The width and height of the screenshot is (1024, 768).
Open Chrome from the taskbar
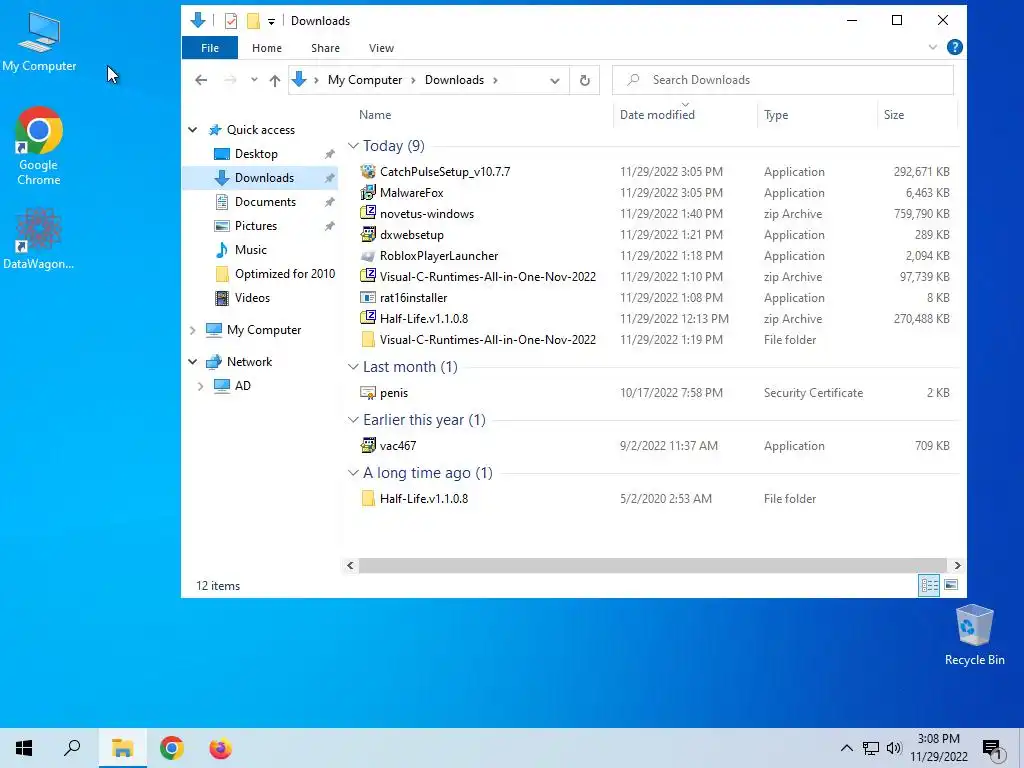[172, 748]
